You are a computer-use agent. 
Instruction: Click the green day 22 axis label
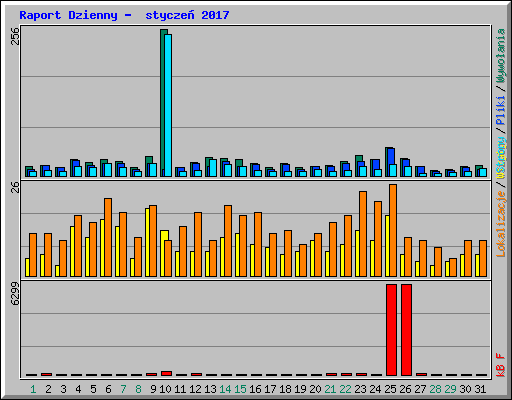click(x=345, y=389)
